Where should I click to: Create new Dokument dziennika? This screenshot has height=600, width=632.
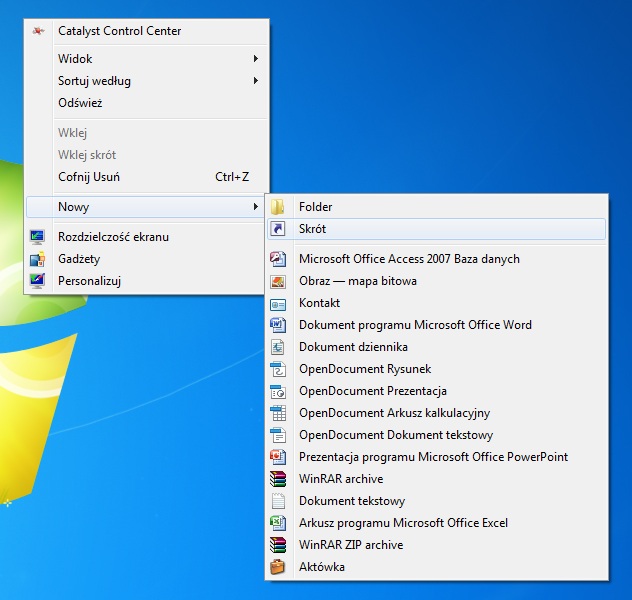click(x=437, y=347)
